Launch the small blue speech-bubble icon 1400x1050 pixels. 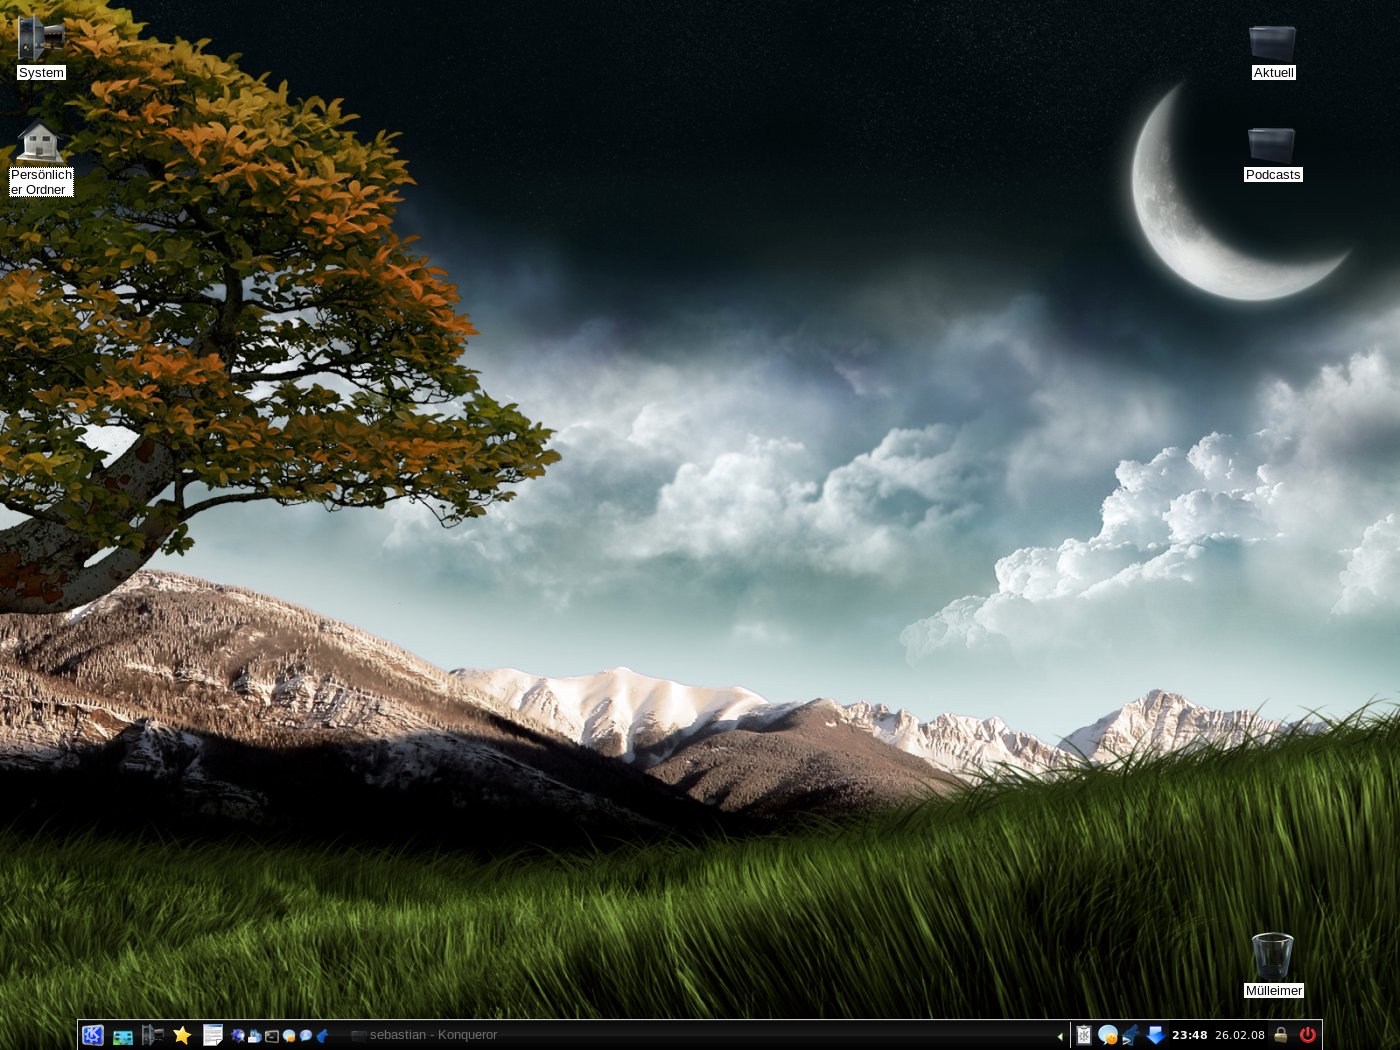306,1036
